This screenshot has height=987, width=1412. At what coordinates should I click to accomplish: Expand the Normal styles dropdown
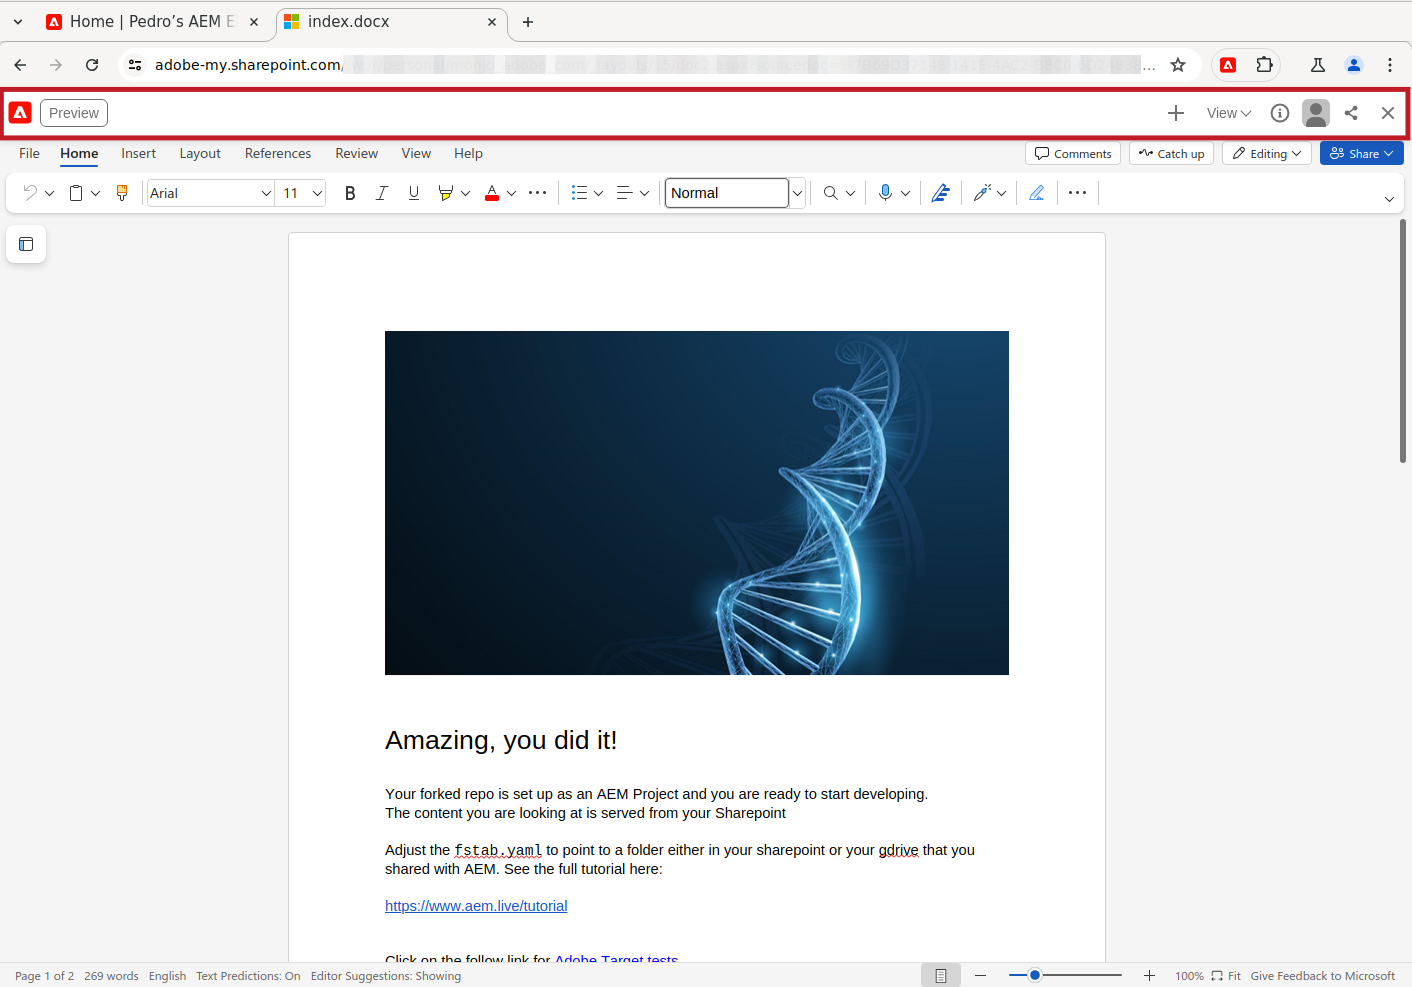[797, 193]
